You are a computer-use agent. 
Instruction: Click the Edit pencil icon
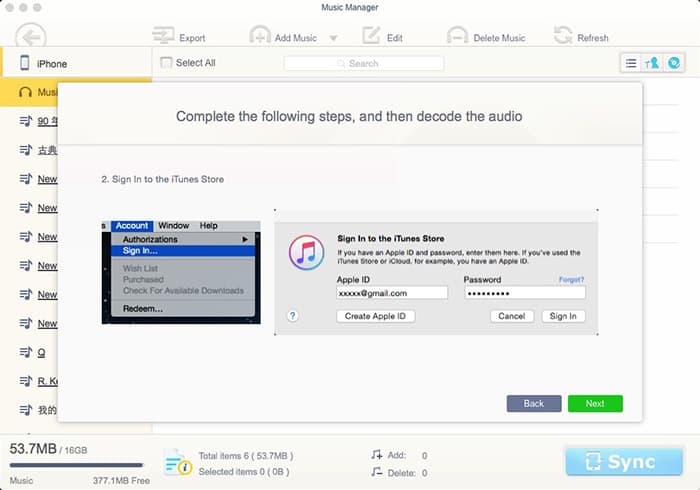tap(371, 36)
